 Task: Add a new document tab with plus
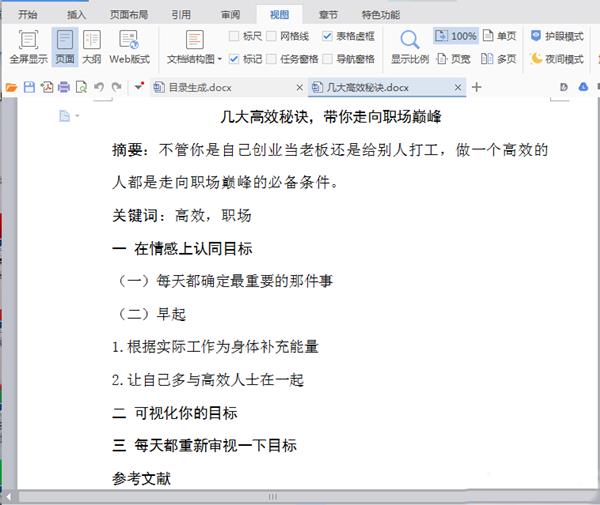(476, 87)
